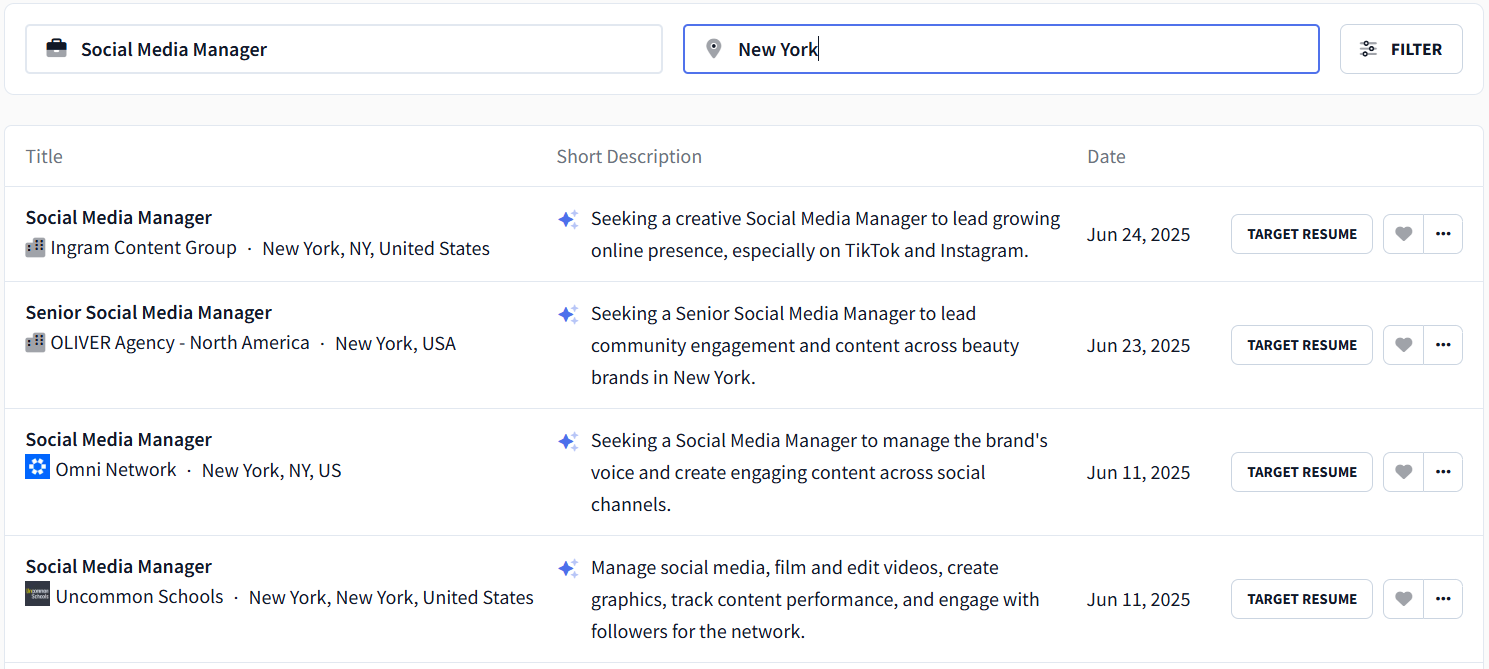The width and height of the screenshot is (1489, 669).
Task: Save the Uncommon Schools job using the heart
Action: (1403, 598)
